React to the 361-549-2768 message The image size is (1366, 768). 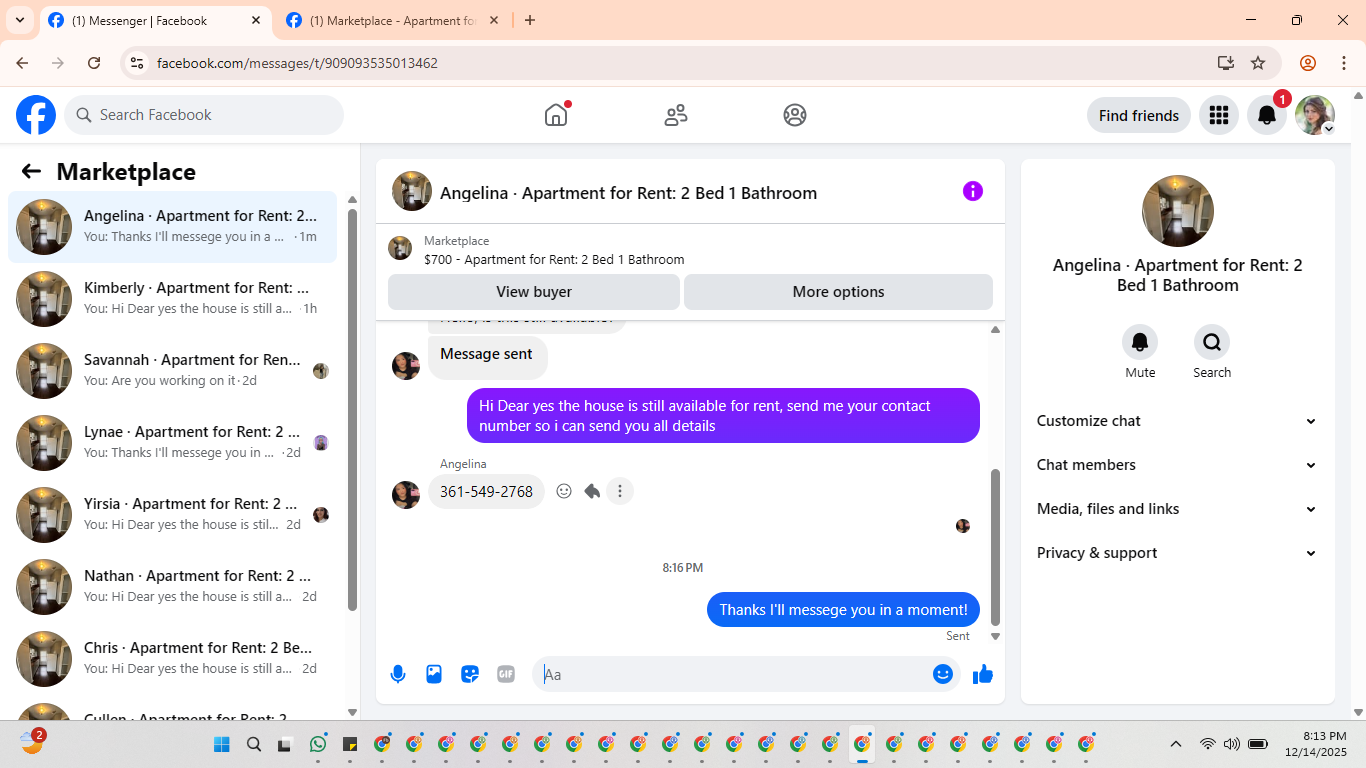[x=564, y=491]
